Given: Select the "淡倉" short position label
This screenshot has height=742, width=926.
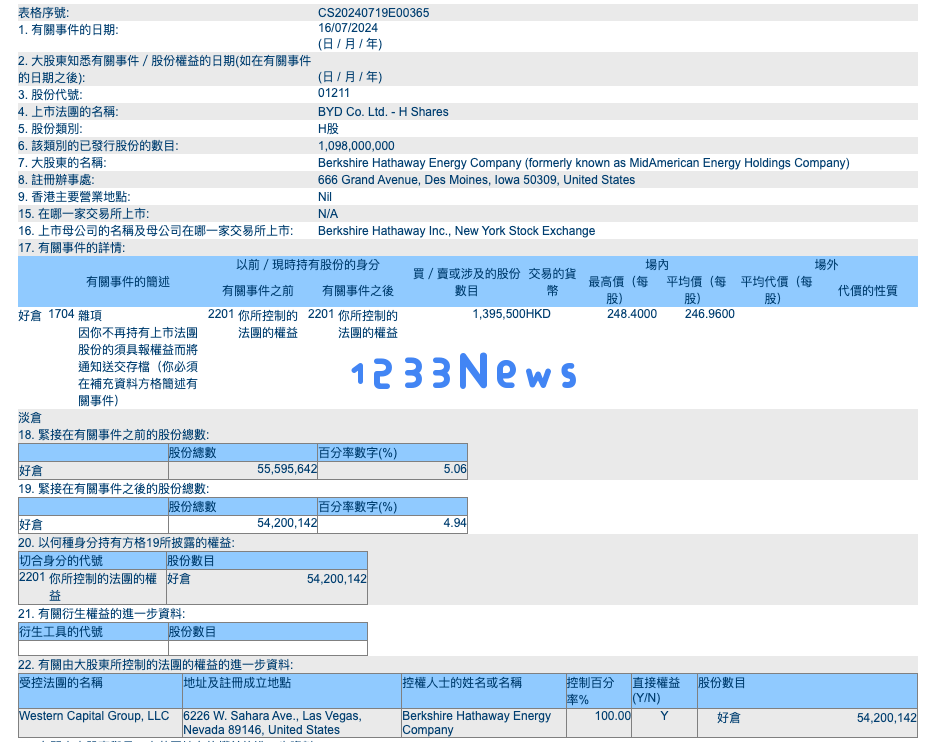Looking at the screenshot, I should 30,418.
